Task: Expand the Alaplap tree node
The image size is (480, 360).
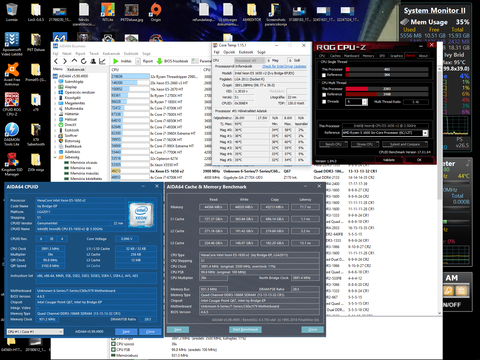Action: 56,87
